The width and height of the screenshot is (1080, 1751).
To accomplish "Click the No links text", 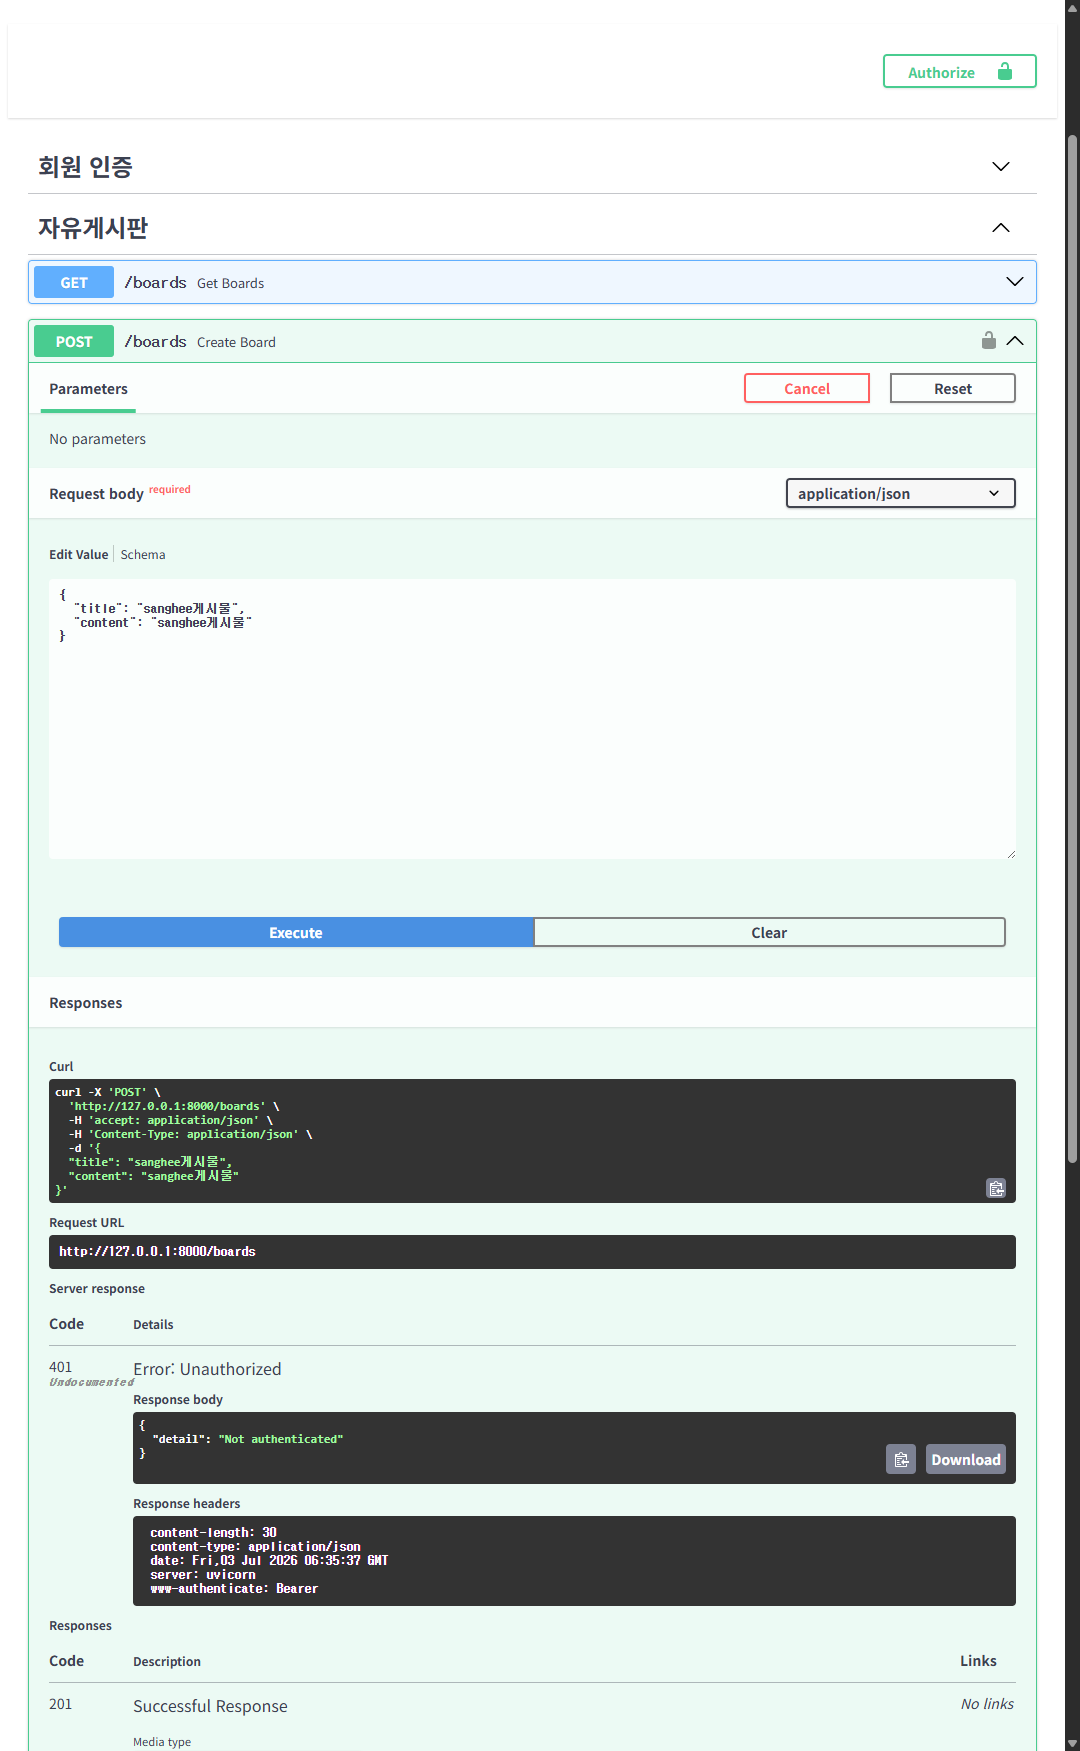I will 987,1704.
